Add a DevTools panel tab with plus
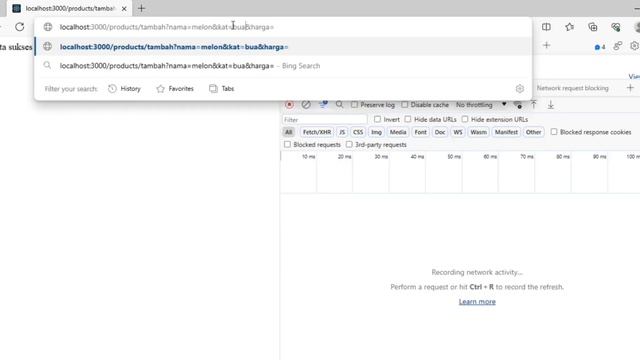Image resolution: width=640 pixels, height=360 pixels. pos(547,45)
